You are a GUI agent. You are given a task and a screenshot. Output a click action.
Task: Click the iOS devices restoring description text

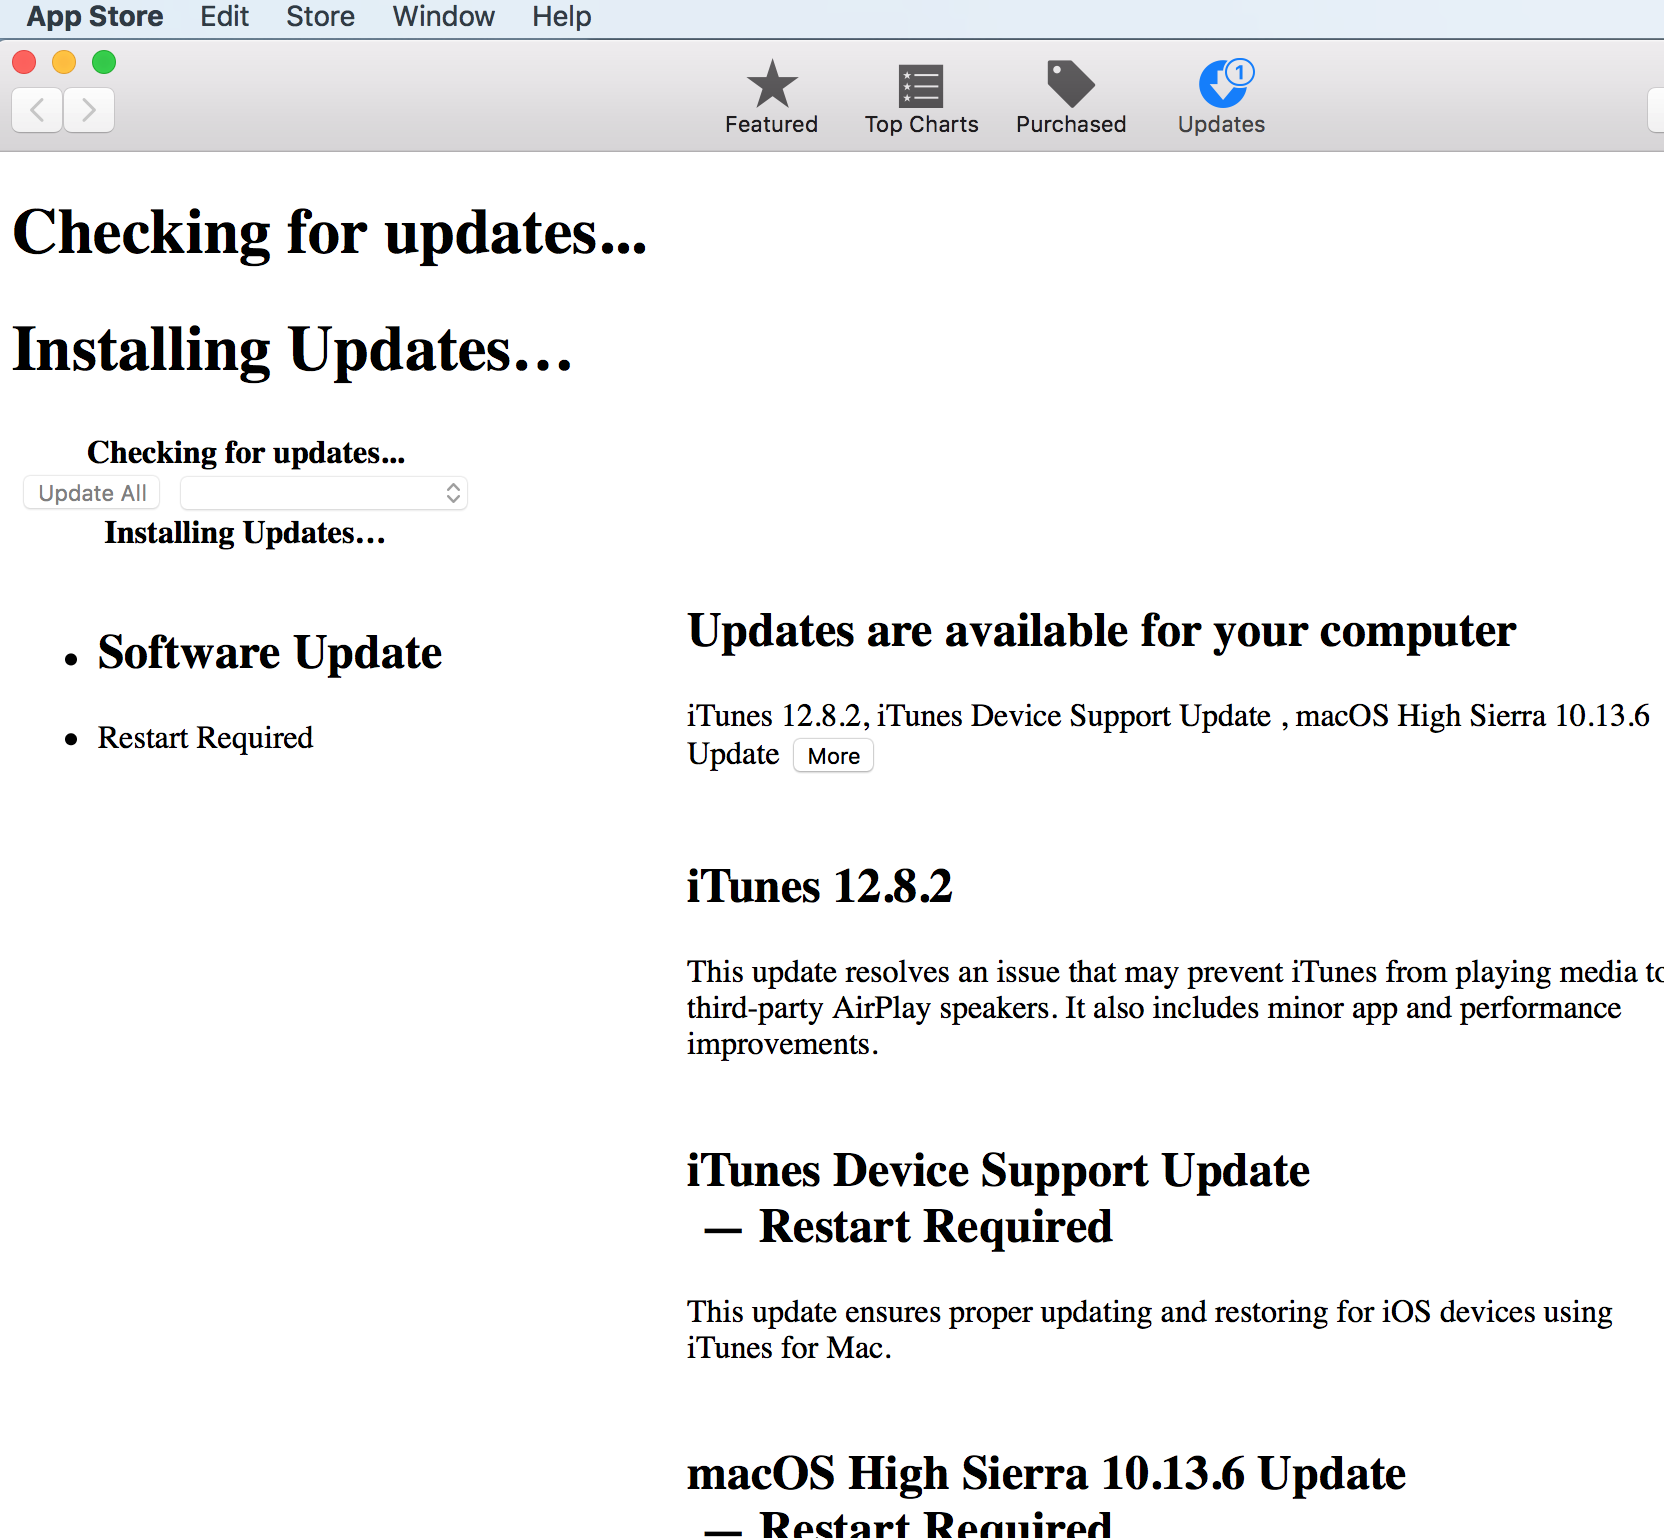tap(1150, 1330)
